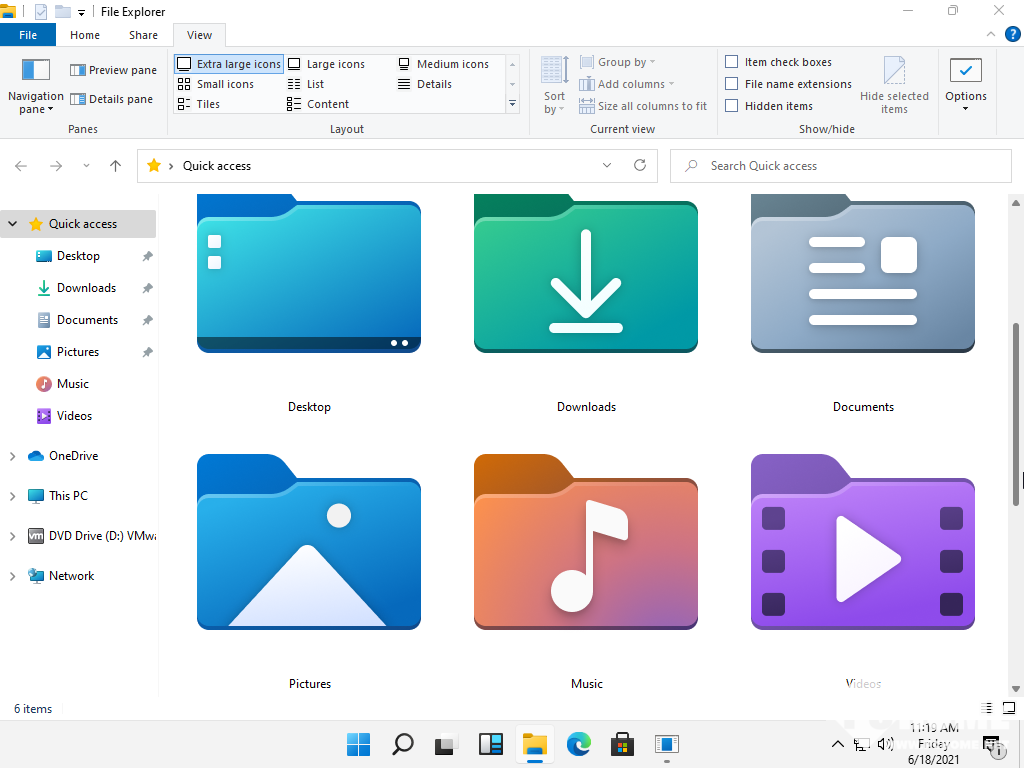Choose Content layout
This screenshot has width=1024, height=768.
click(x=318, y=104)
